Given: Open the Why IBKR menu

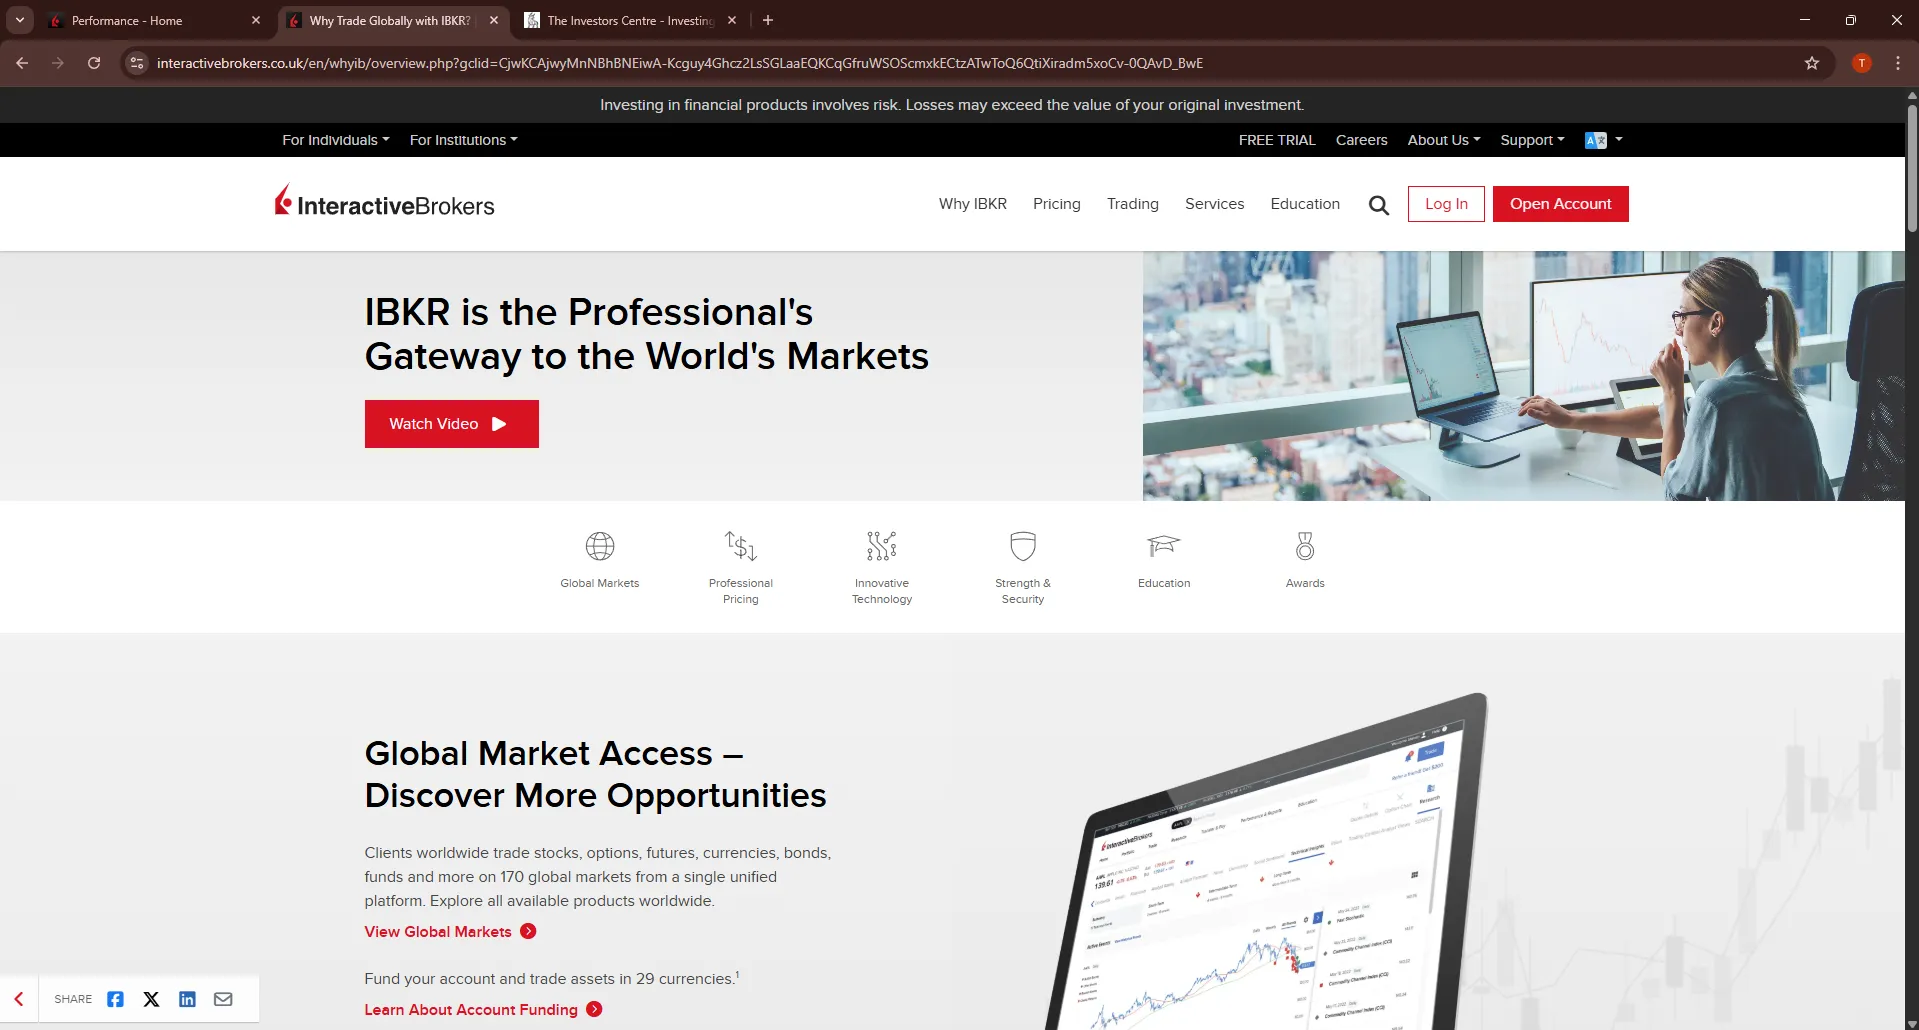Looking at the screenshot, I should 972,204.
